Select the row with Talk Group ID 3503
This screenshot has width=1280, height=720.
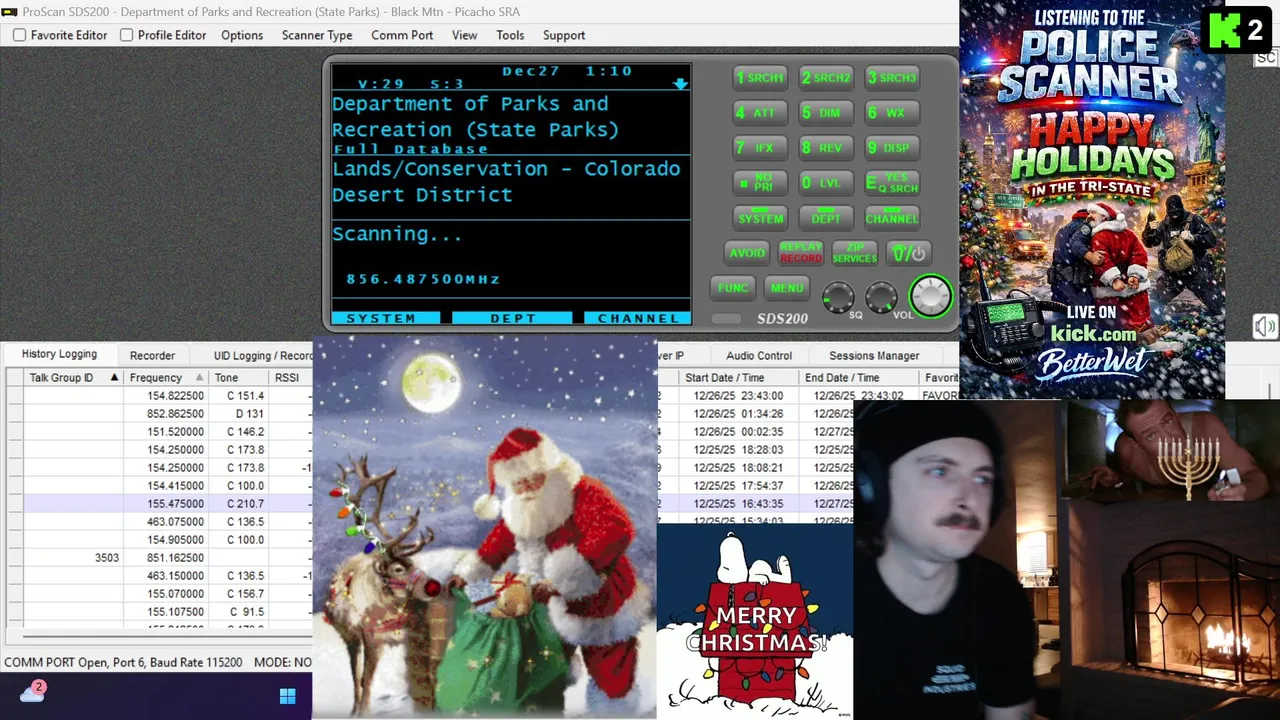[160, 558]
